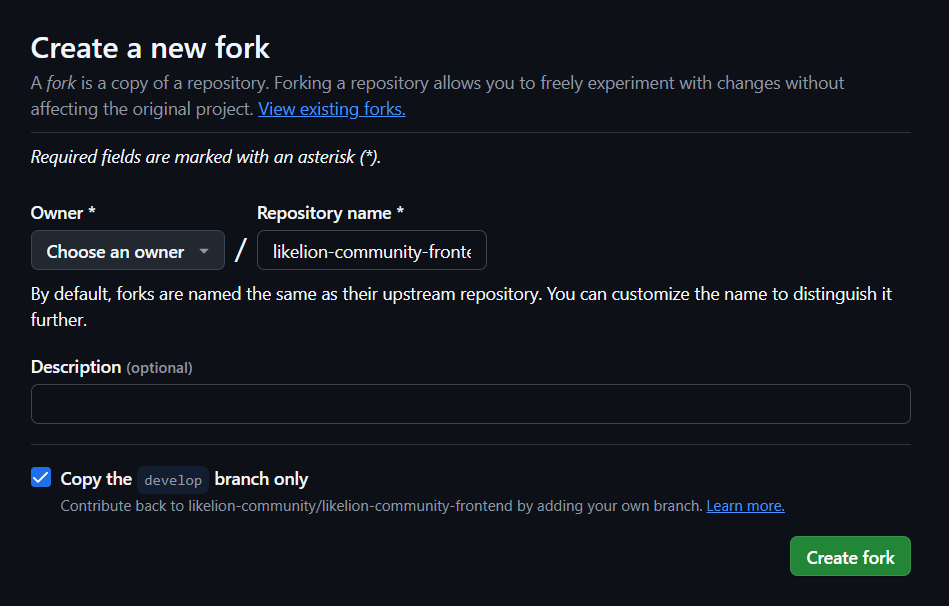The image size is (949, 606).
Task: Click the slash separator beside the owner selector
Action: [x=240, y=251]
